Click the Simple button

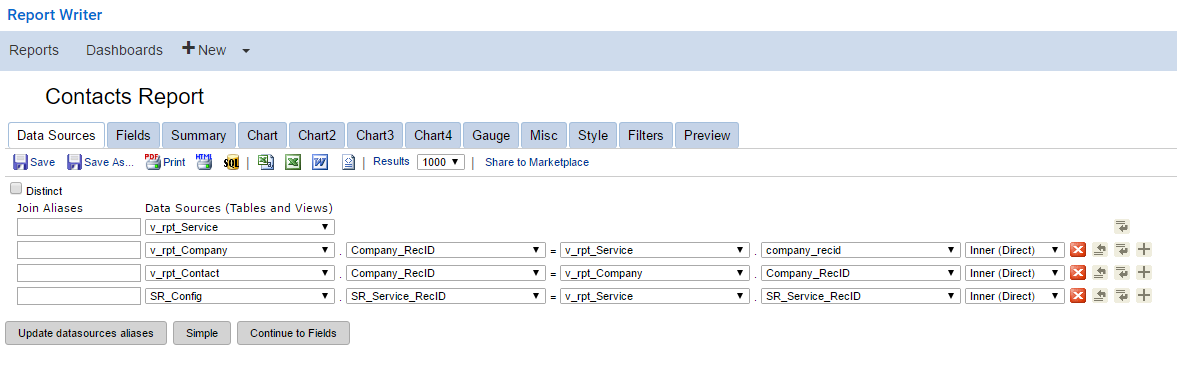[x=201, y=333]
